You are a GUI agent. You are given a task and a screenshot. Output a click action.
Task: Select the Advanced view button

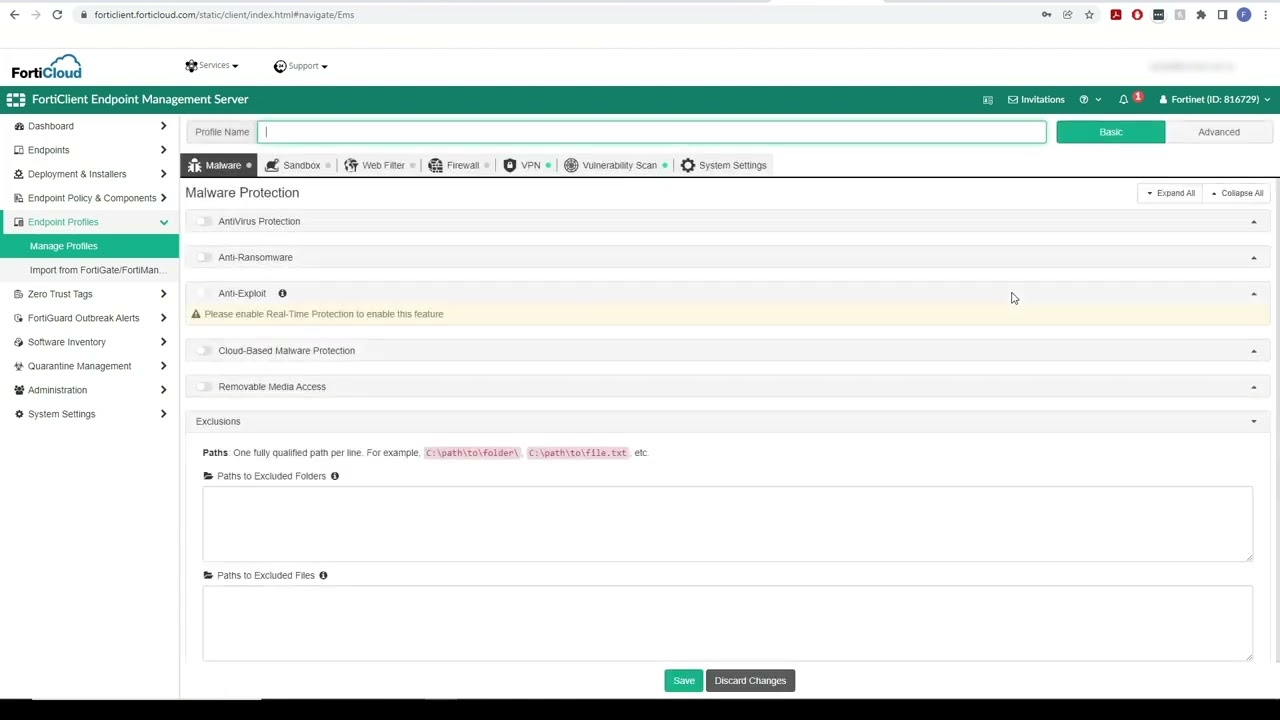point(1219,132)
